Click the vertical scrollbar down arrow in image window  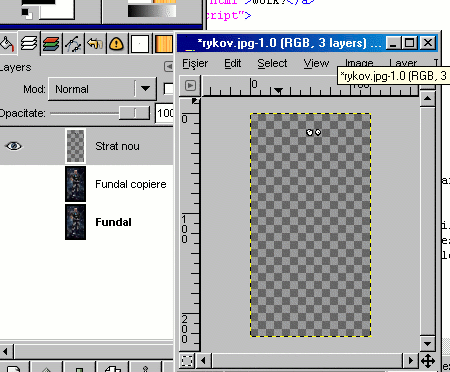(427, 343)
